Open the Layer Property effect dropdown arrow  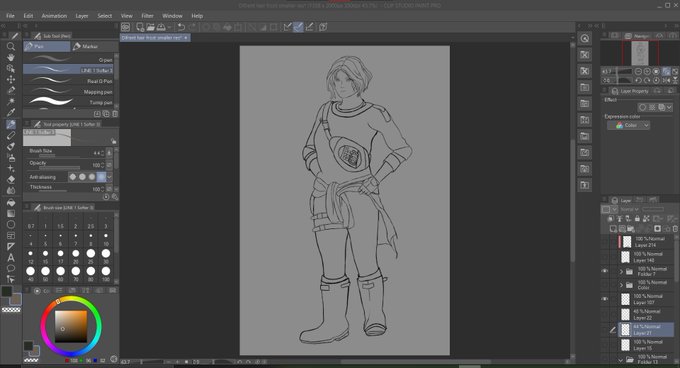coord(670,107)
